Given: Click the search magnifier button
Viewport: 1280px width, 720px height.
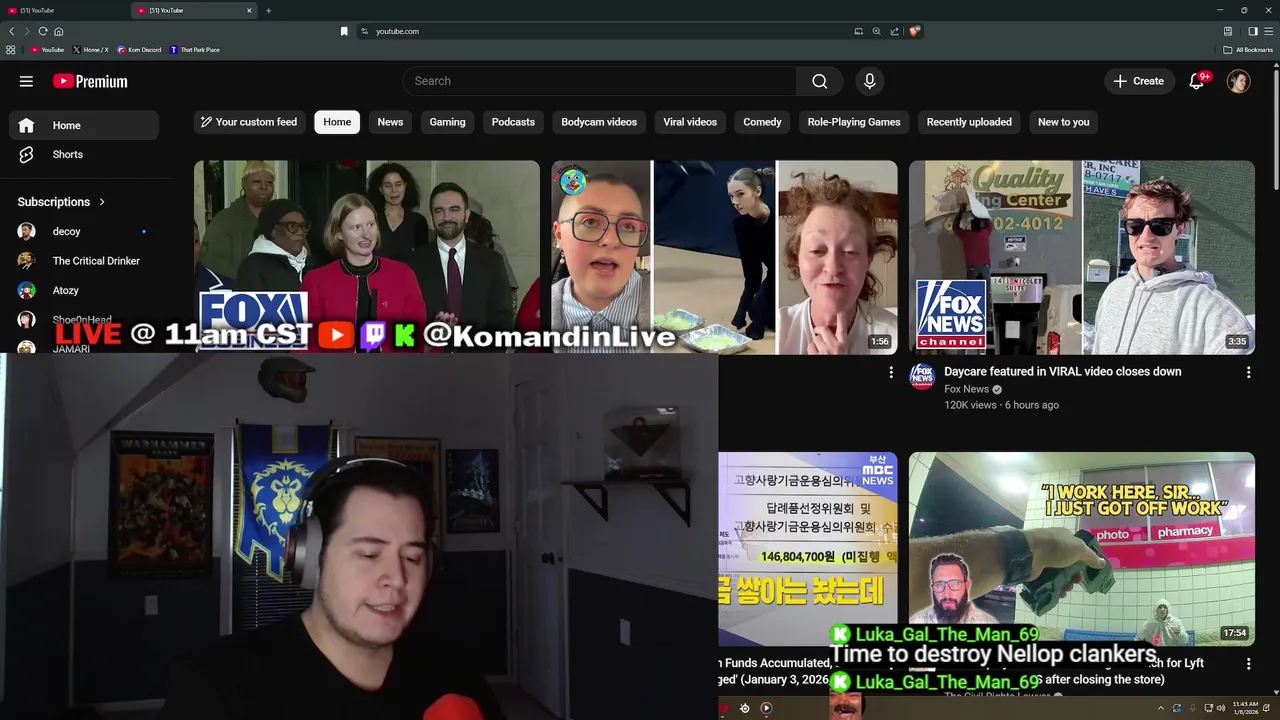Looking at the screenshot, I should pyautogui.click(x=820, y=81).
